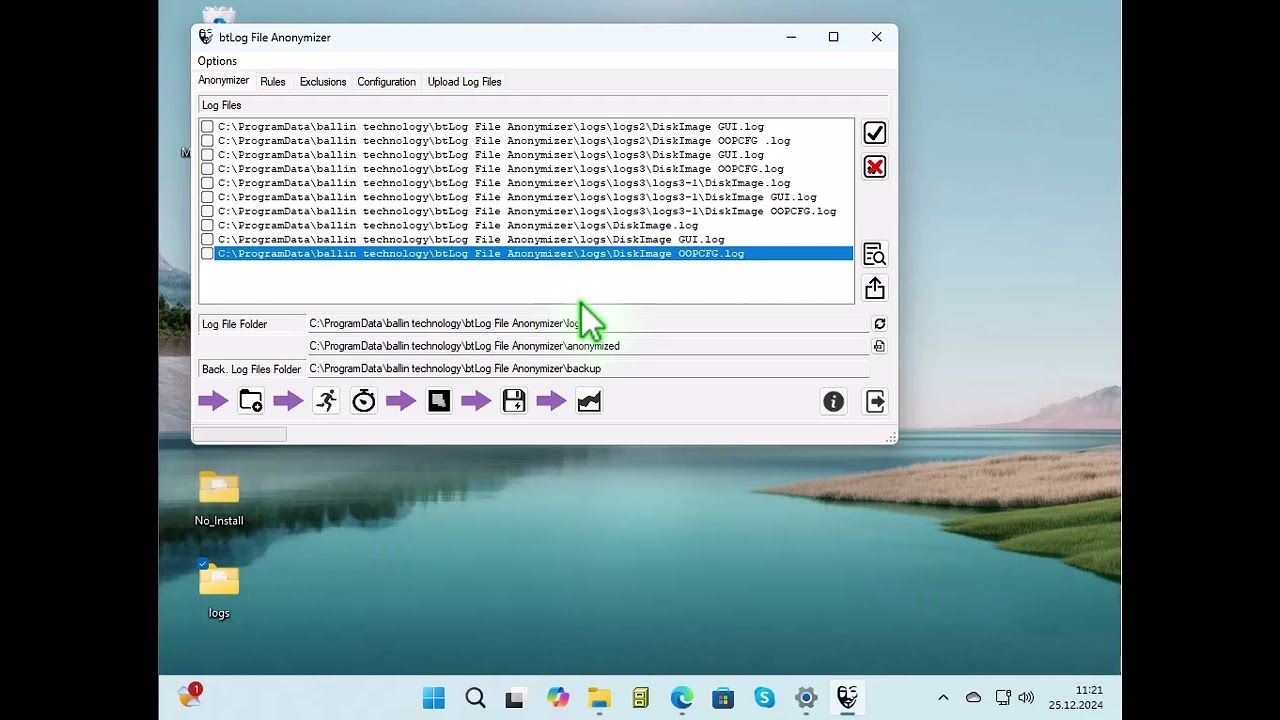The height and width of the screenshot is (720, 1280).
Task: Click the black square anonymize icon
Action: pos(439,401)
